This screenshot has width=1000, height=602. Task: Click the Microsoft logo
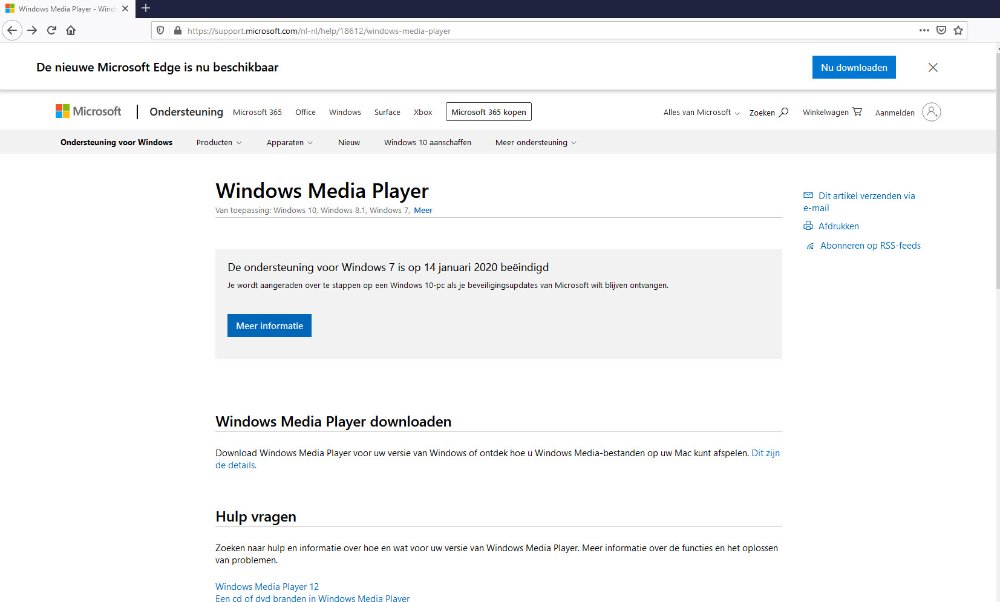click(x=88, y=112)
